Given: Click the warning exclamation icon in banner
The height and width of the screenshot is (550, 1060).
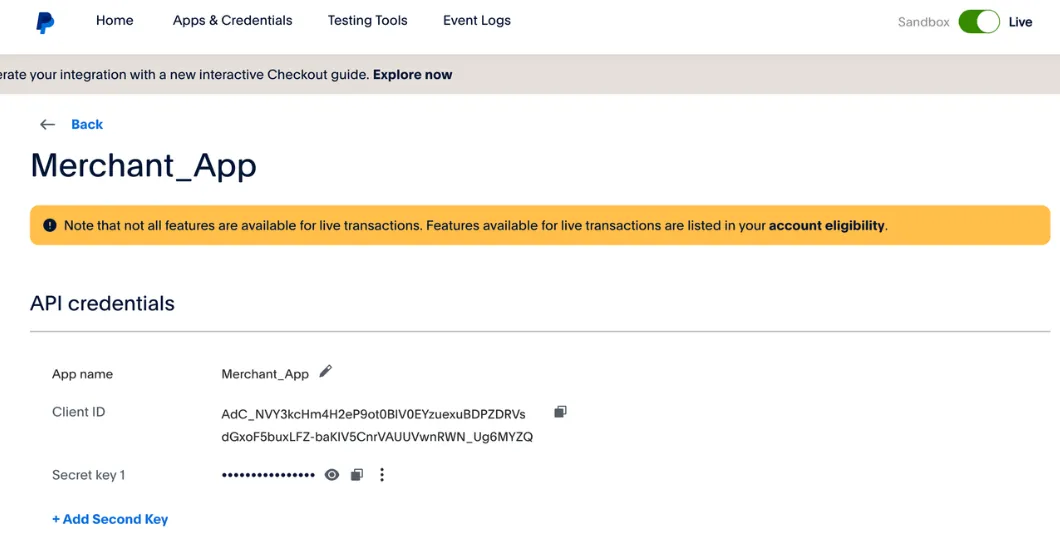Looking at the screenshot, I should coord(50,225).
